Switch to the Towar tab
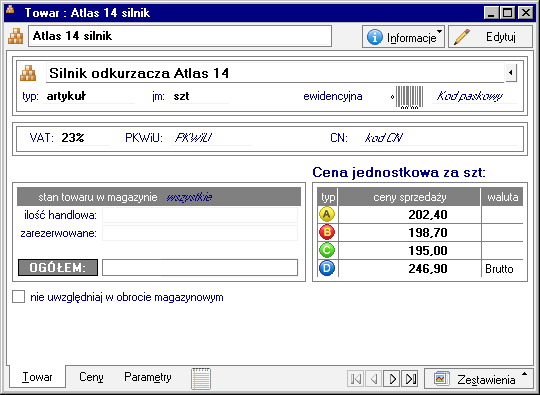 [37, 377]
